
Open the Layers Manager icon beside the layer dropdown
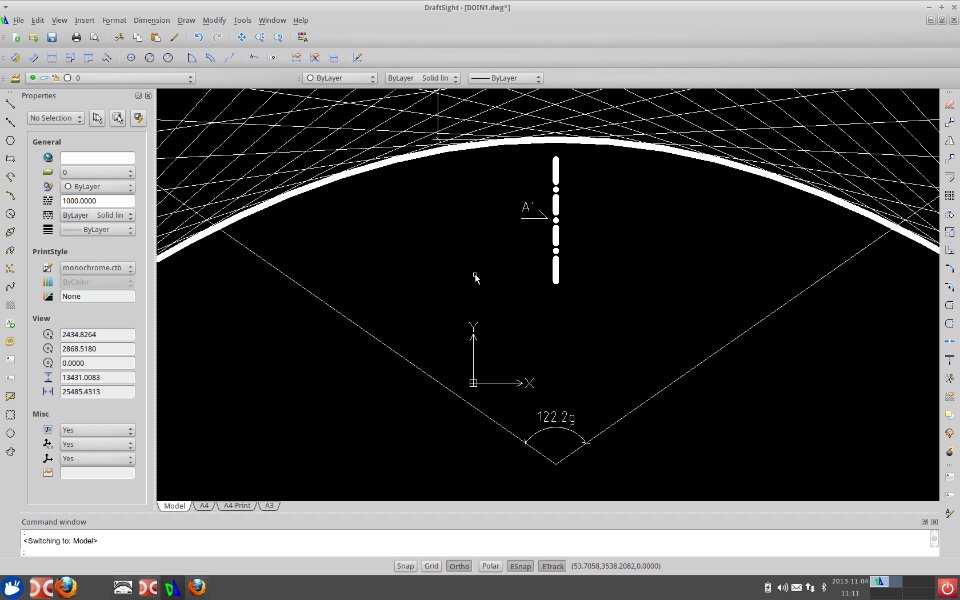coord(15,78)
